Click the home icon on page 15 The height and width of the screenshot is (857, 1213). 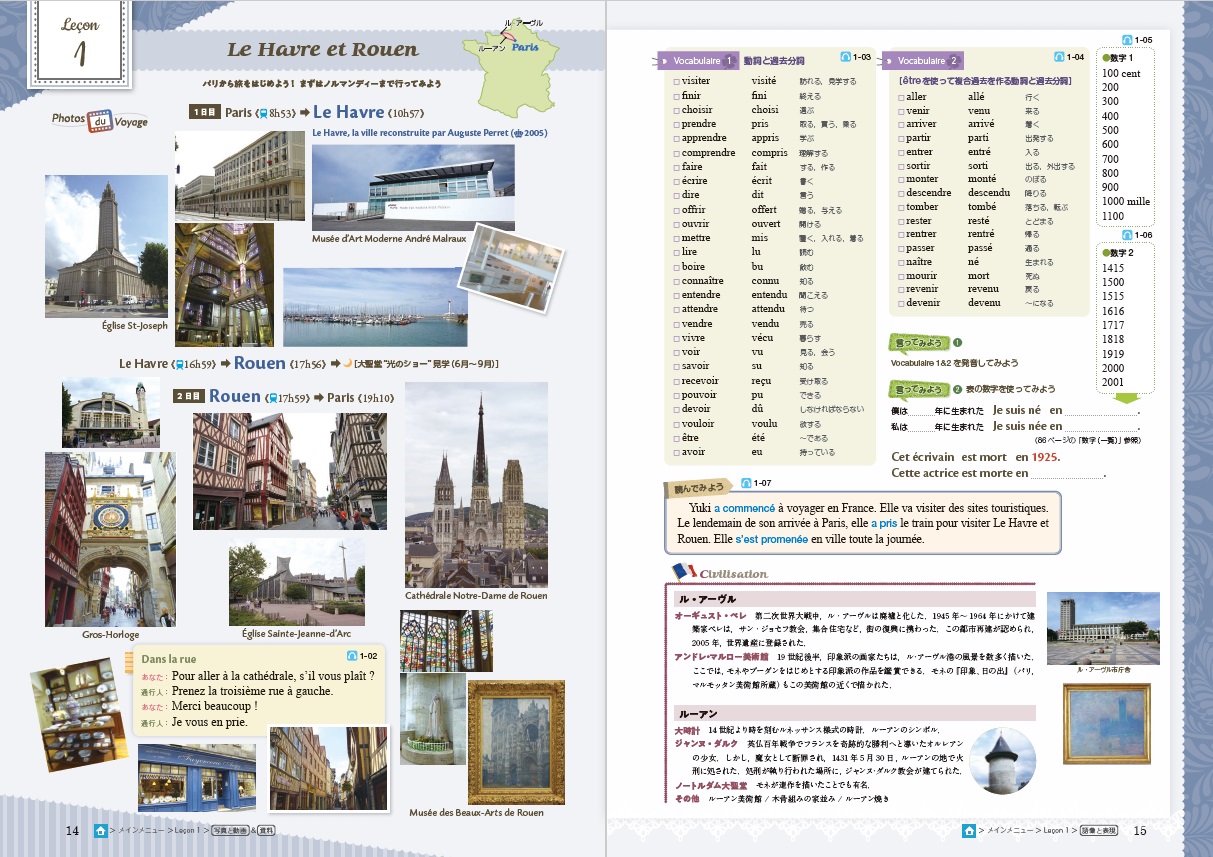coord(970,828)
